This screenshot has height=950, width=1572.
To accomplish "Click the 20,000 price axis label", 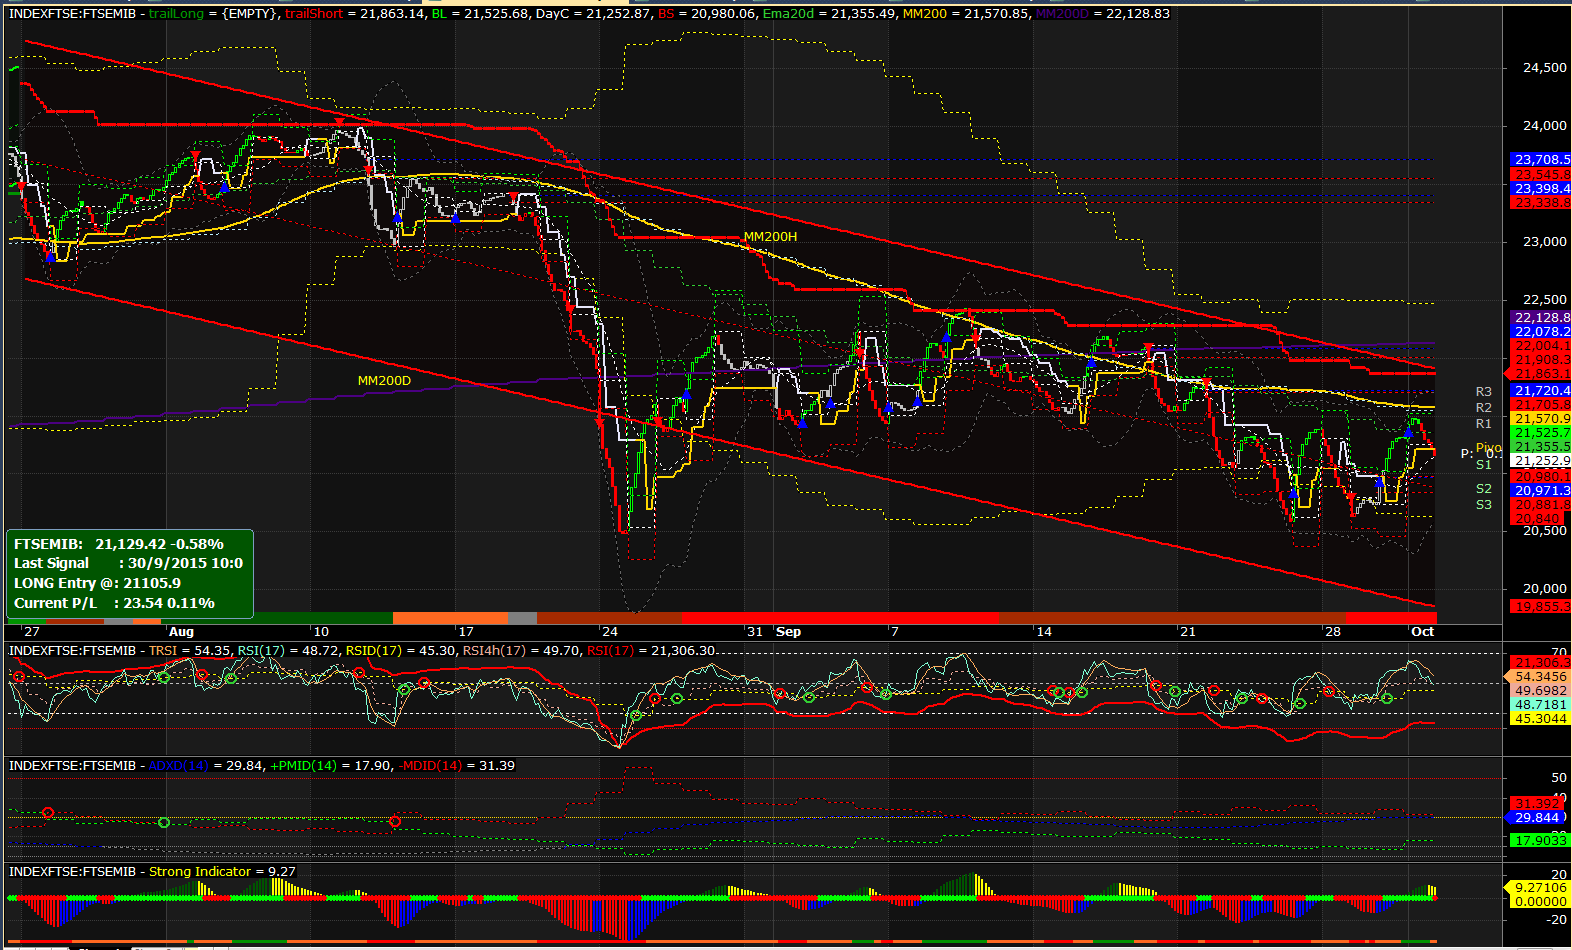I will [x=1545, y=589].
